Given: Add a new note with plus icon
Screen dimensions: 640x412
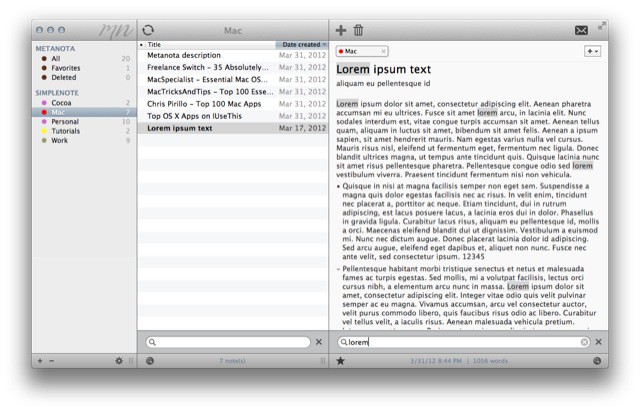Looking at the screenshot, I should 341,30.
